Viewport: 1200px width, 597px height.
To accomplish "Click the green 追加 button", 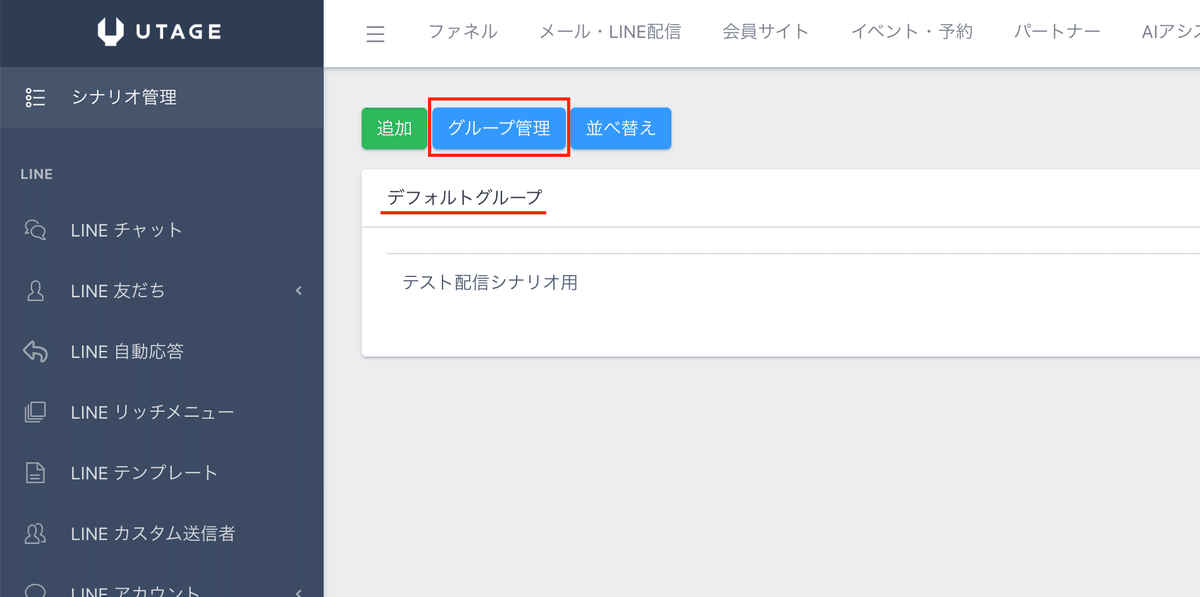I will (x=394, y=128).
